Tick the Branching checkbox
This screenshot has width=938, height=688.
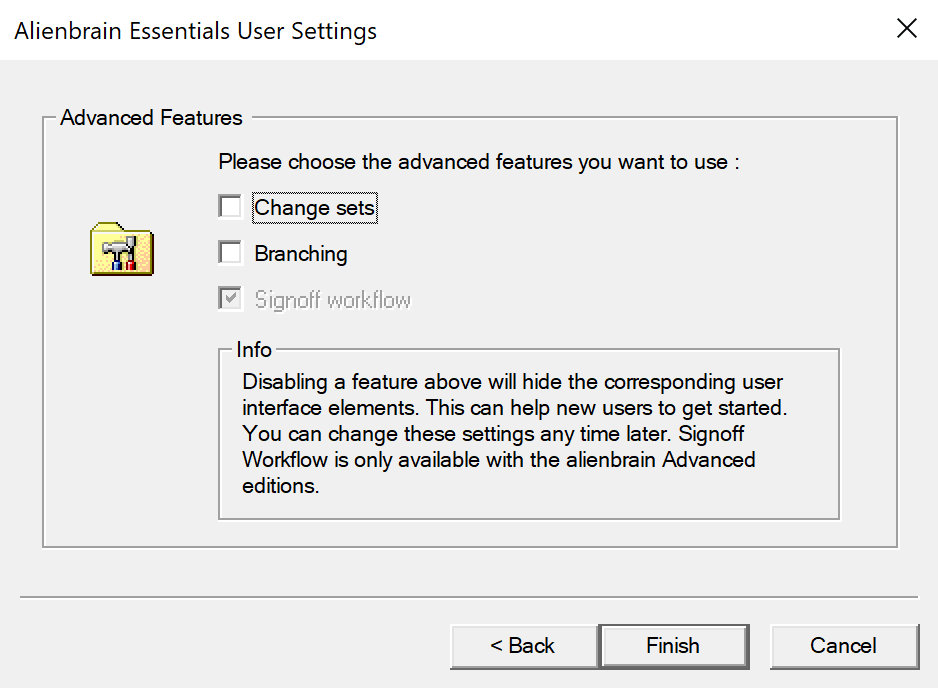point(231,253)
